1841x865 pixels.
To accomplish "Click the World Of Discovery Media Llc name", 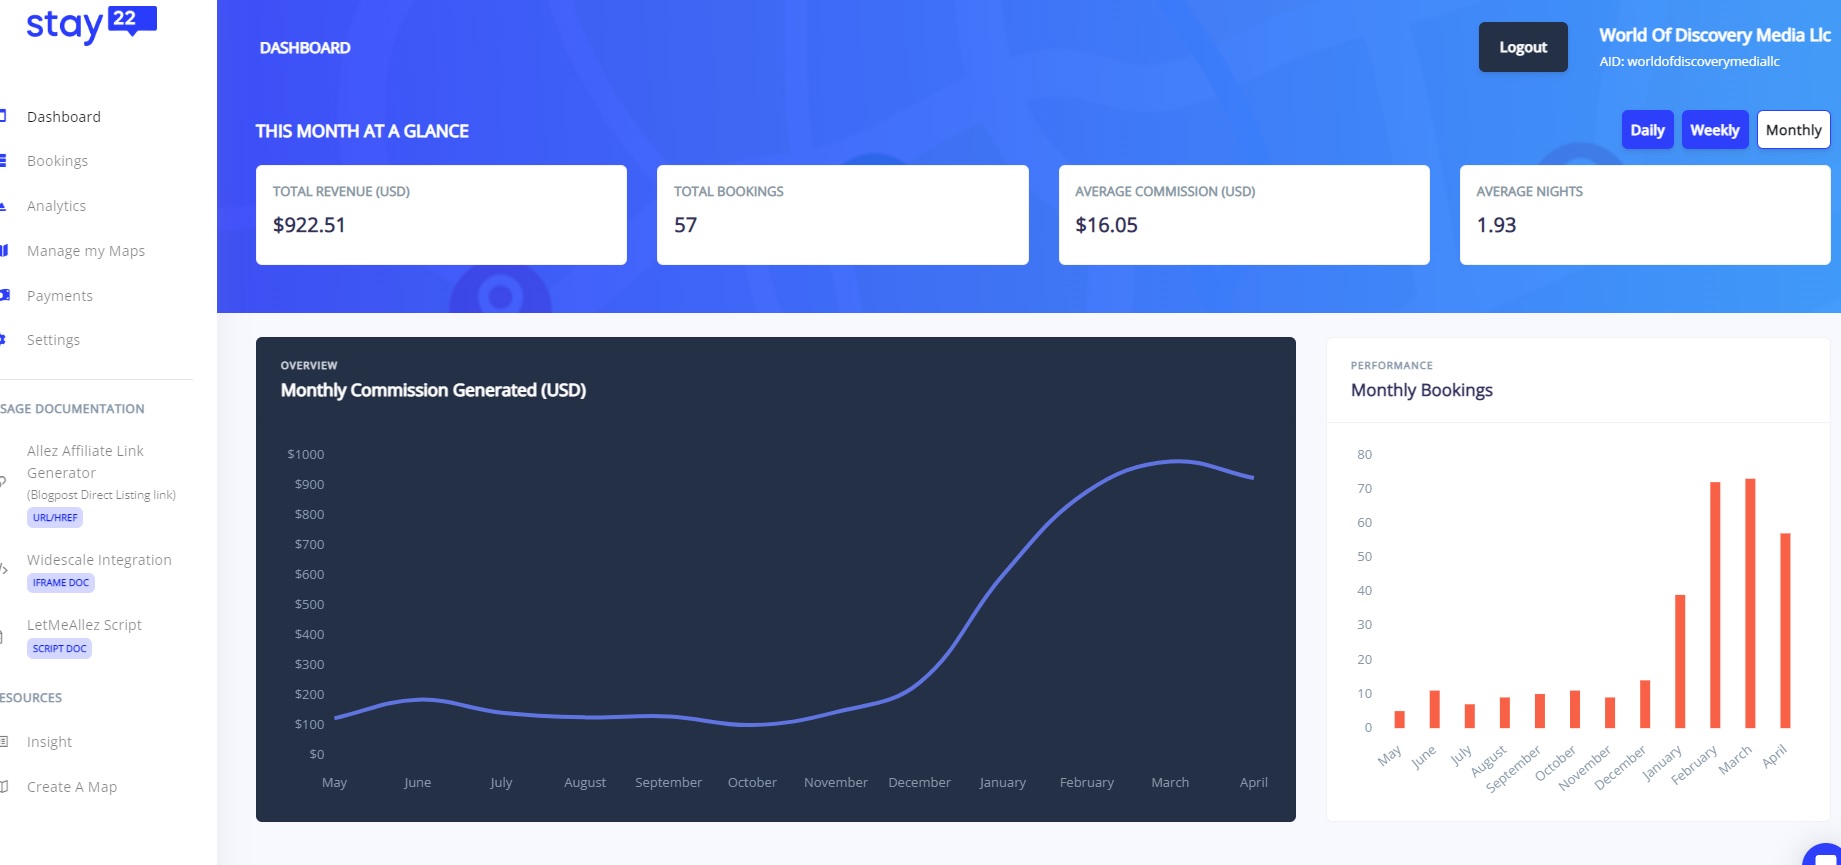I will 1715,35.
